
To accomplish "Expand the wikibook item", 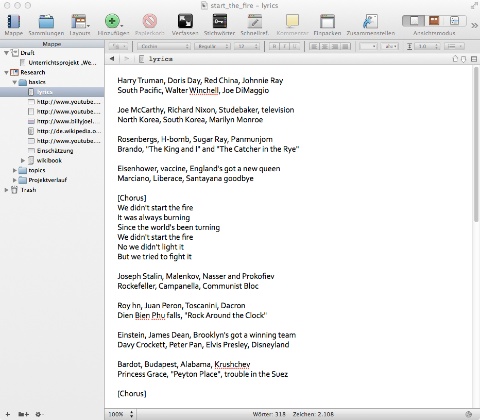I will pyautogui.click(x=23, y=160).
